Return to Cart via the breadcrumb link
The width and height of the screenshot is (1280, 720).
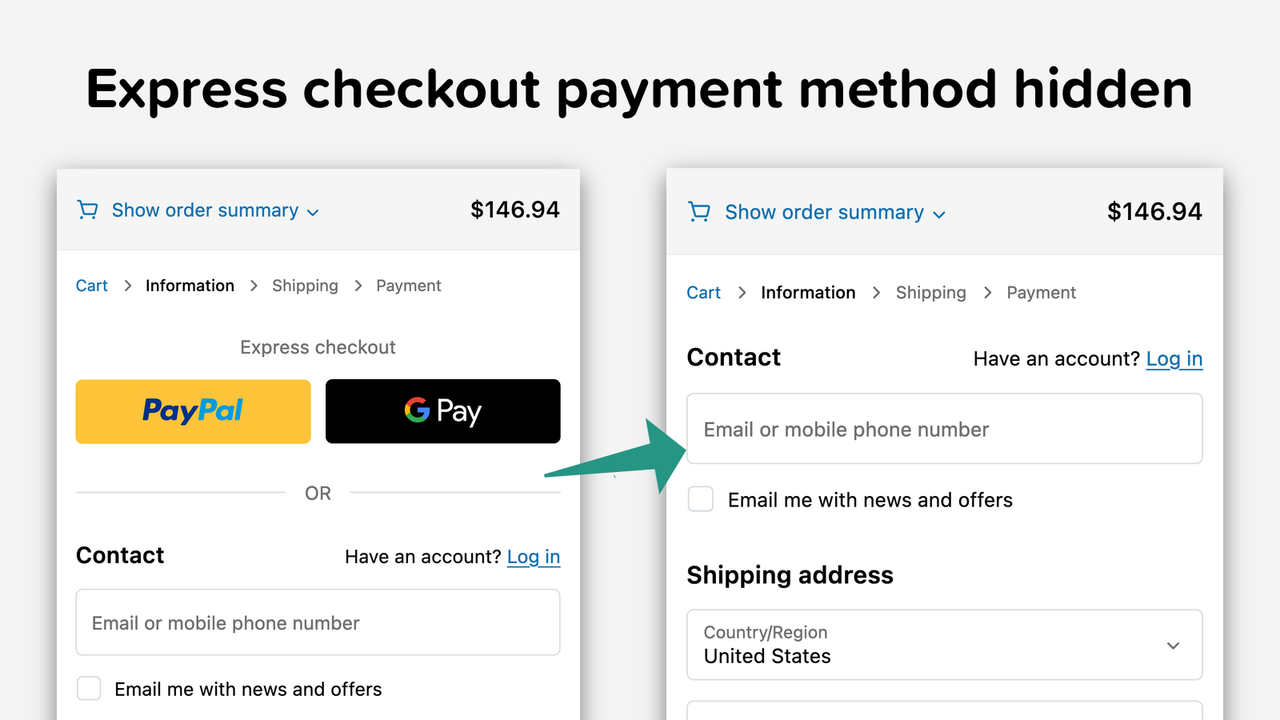(703, 292)
